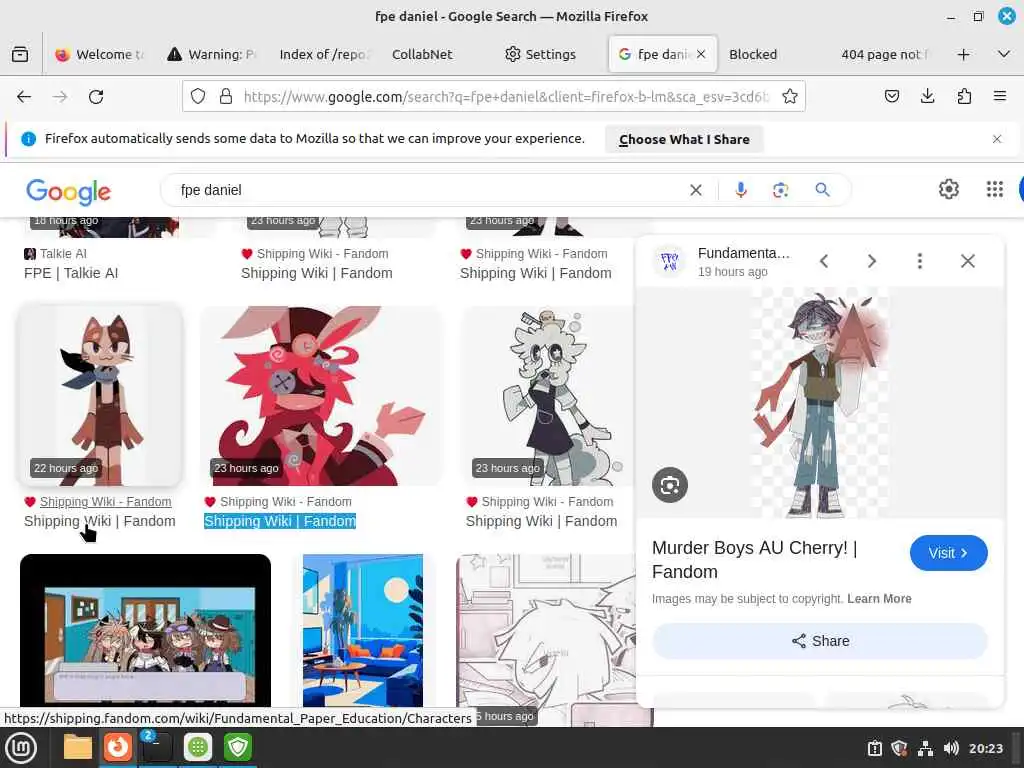List all tabs dropdown arrow
The width and height of the screenshot is (1024, 768).
(x=1004, y=54)
